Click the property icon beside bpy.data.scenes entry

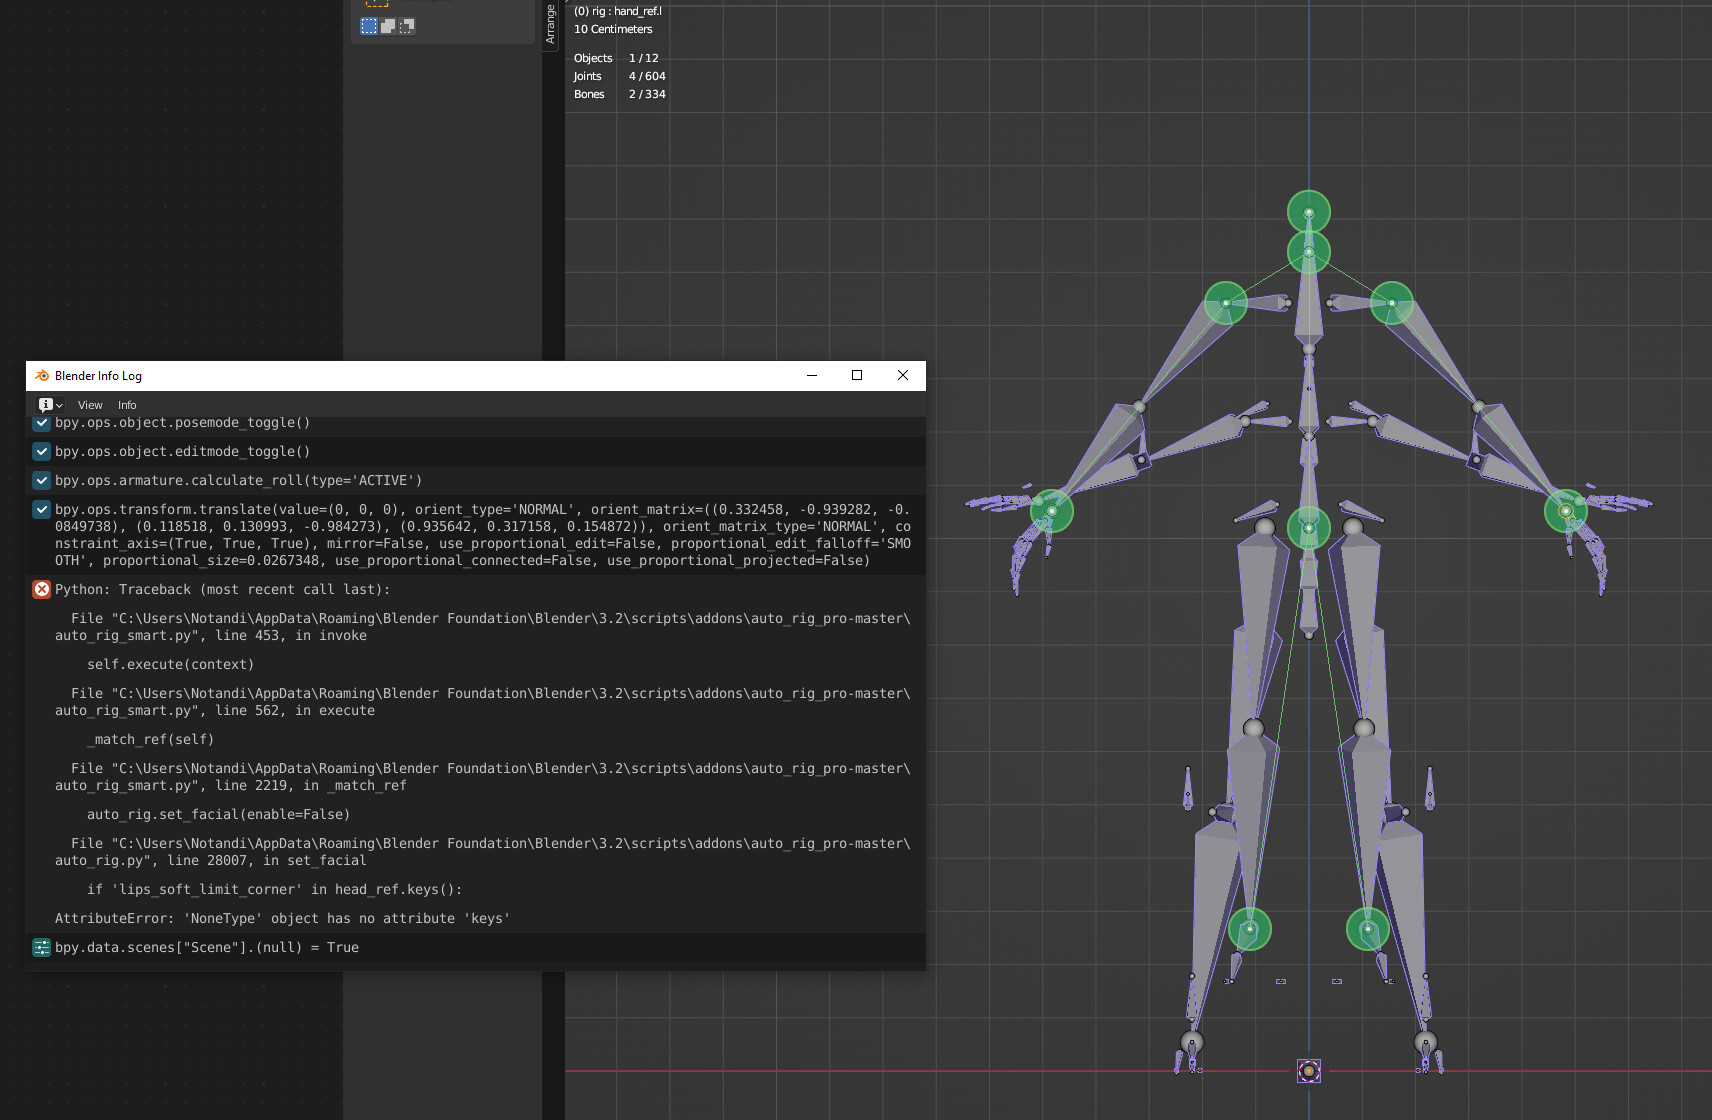coord(42,947)
